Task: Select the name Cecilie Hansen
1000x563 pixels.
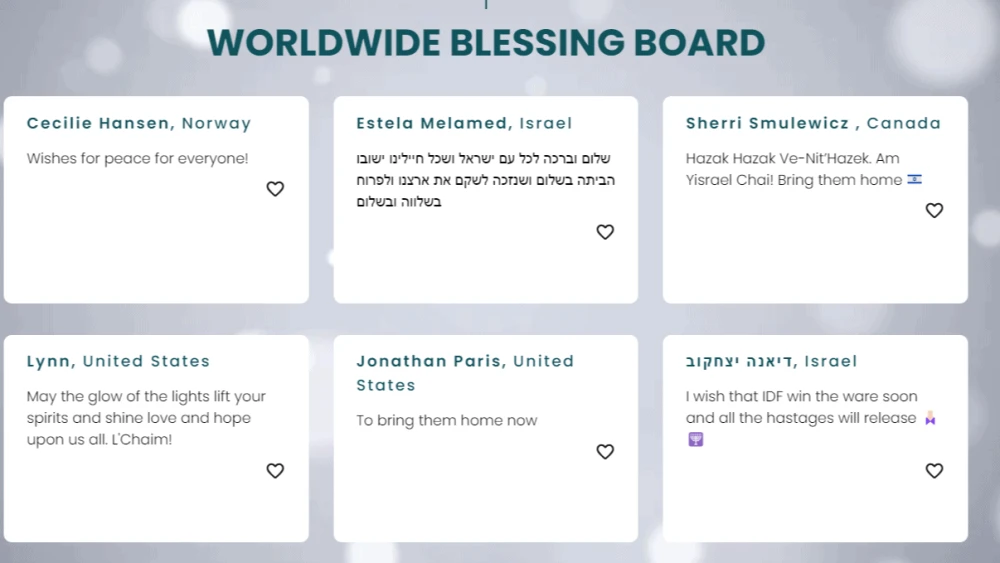Action: (x=98, y=124)
